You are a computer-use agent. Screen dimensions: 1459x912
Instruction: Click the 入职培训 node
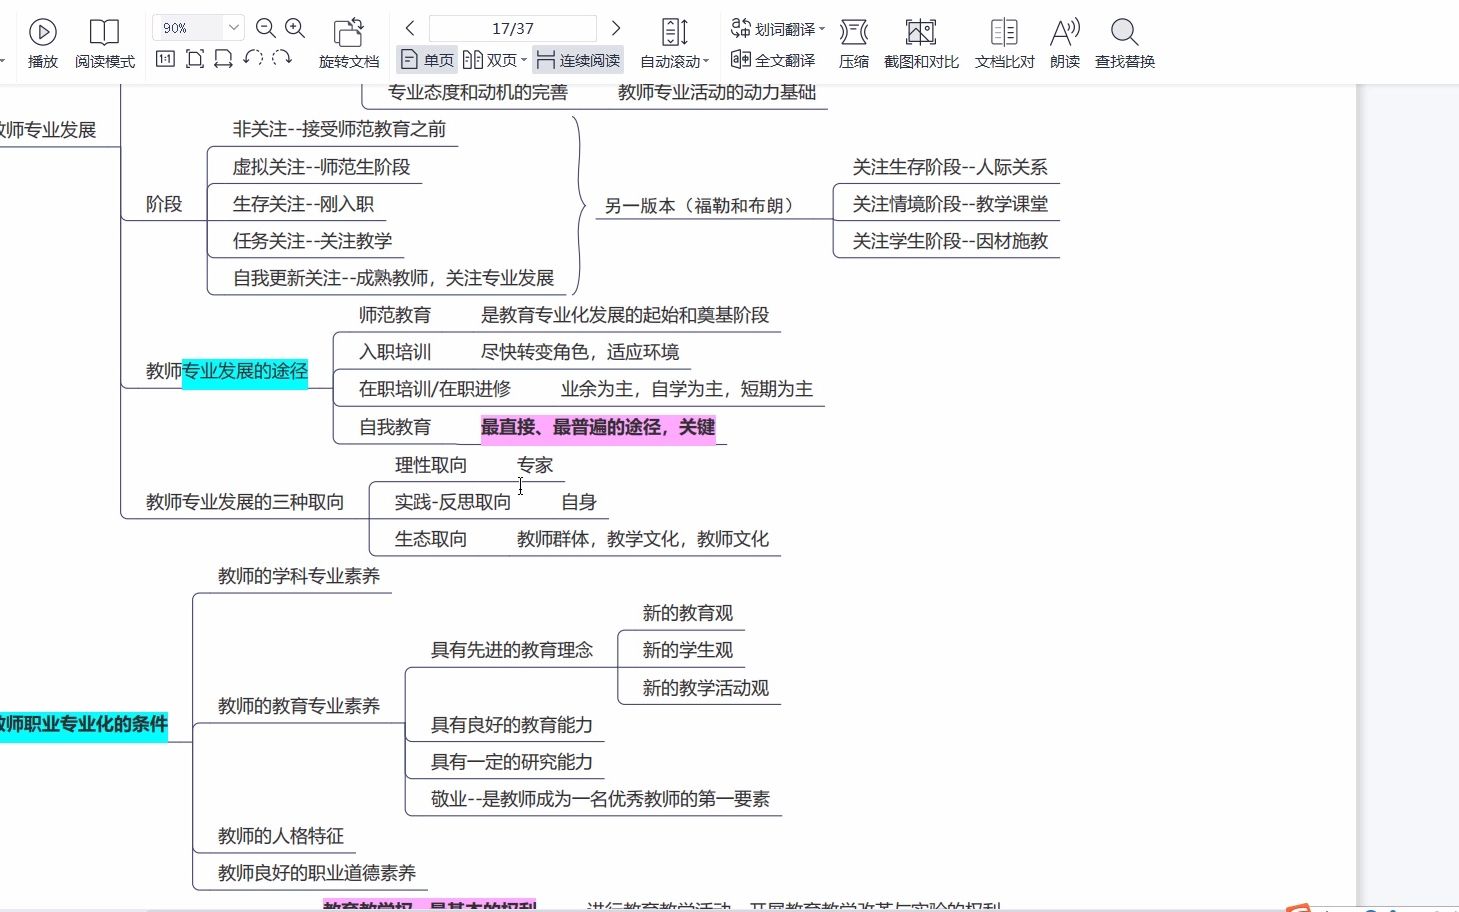tap(395, 352)
